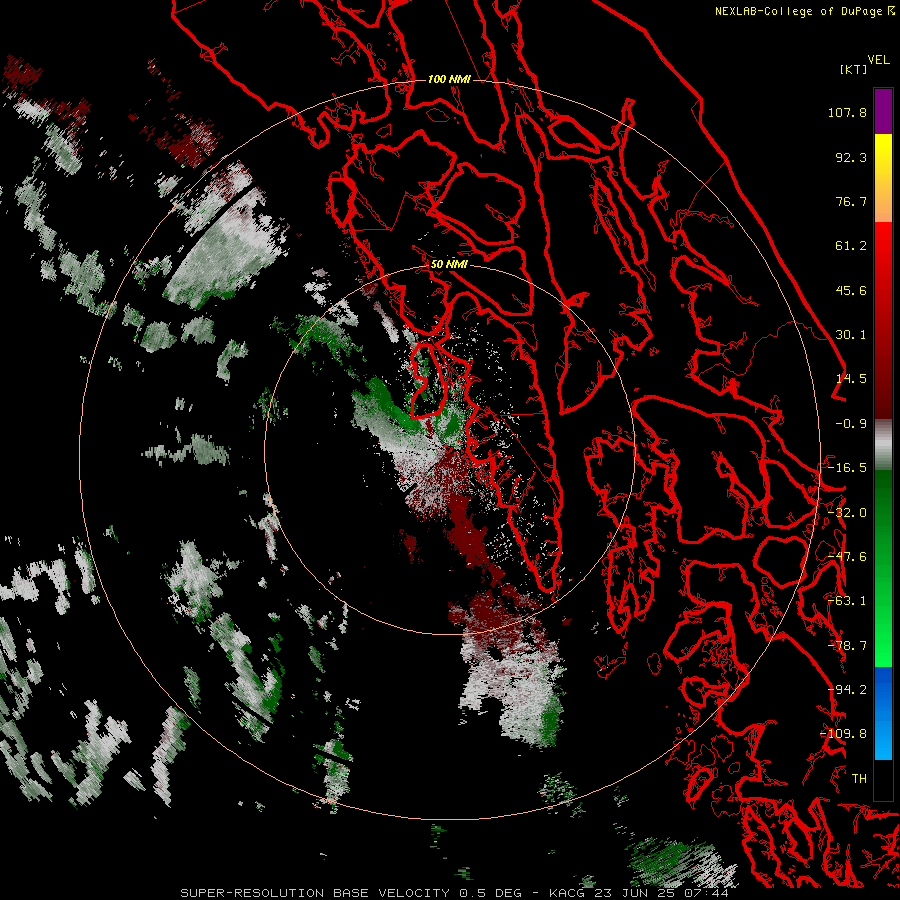Click the [KT] units label
900x900 pixels.
(854, 69)
